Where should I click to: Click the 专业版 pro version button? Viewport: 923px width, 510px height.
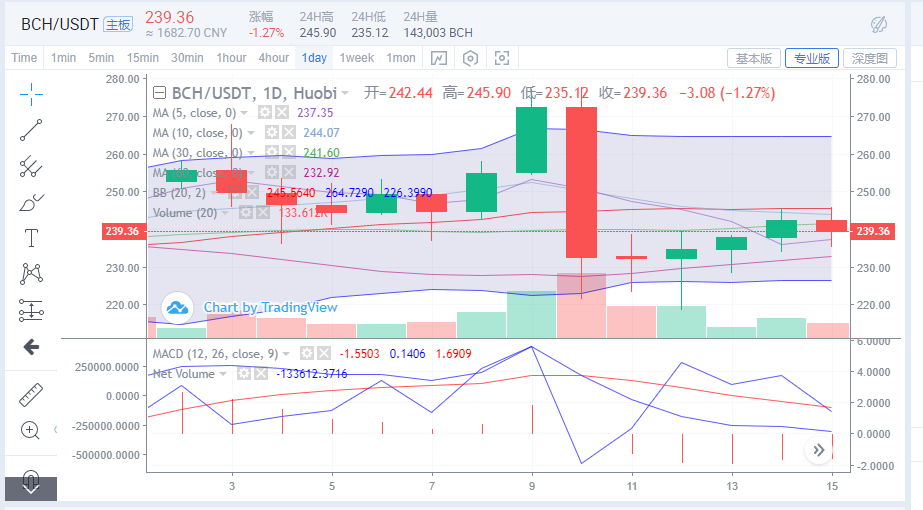point(812,58)
